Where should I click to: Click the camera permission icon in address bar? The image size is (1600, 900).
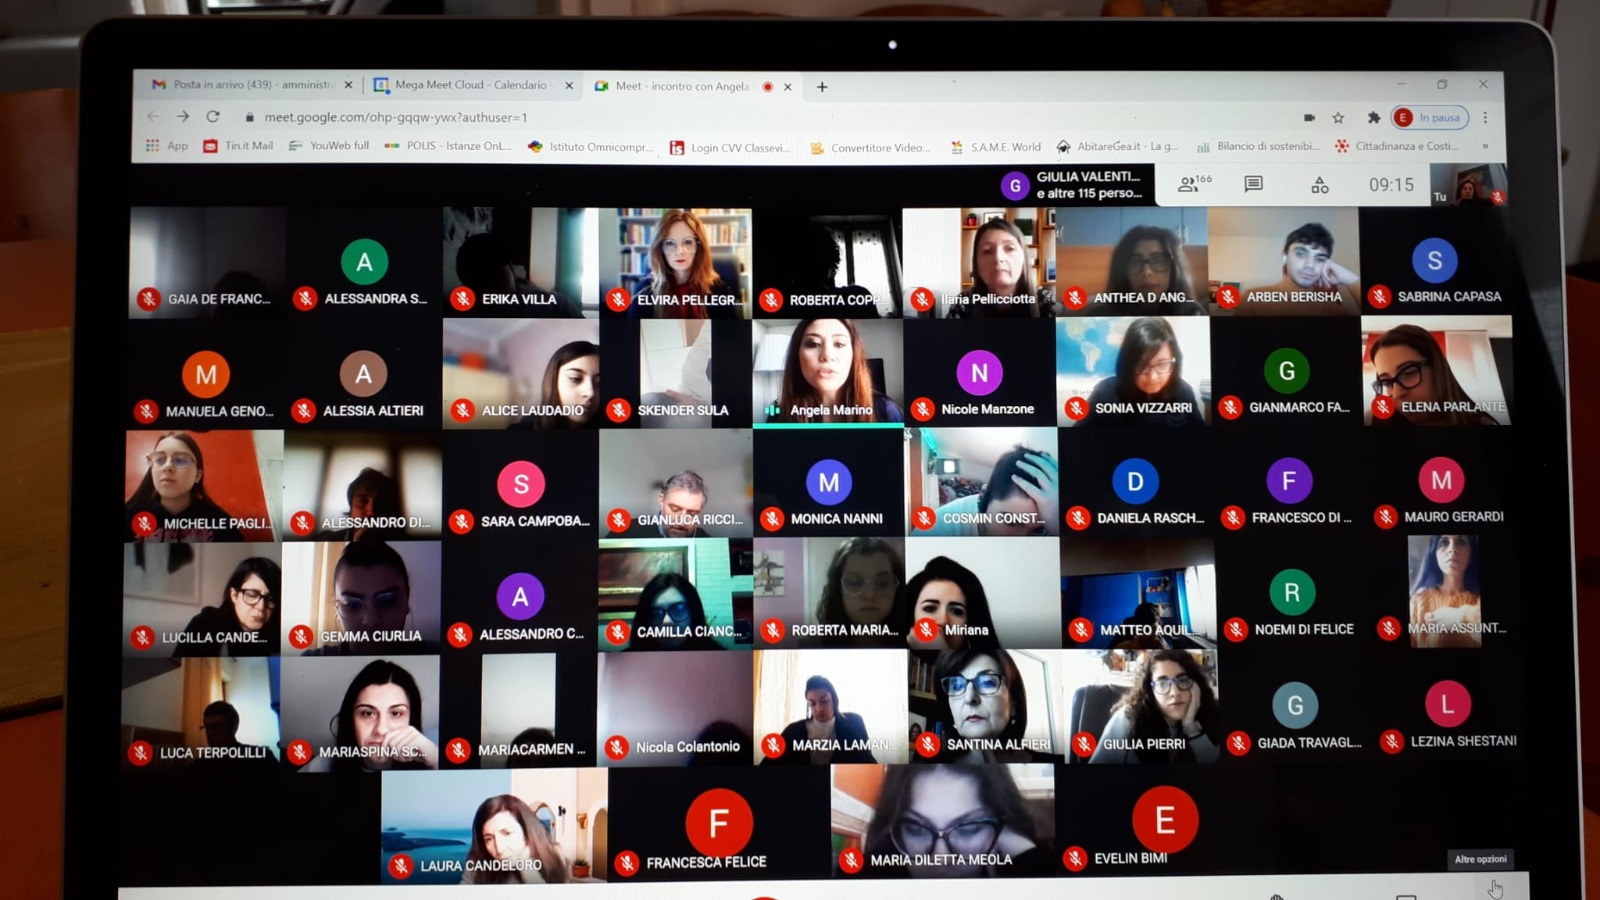coord(1309,118)
